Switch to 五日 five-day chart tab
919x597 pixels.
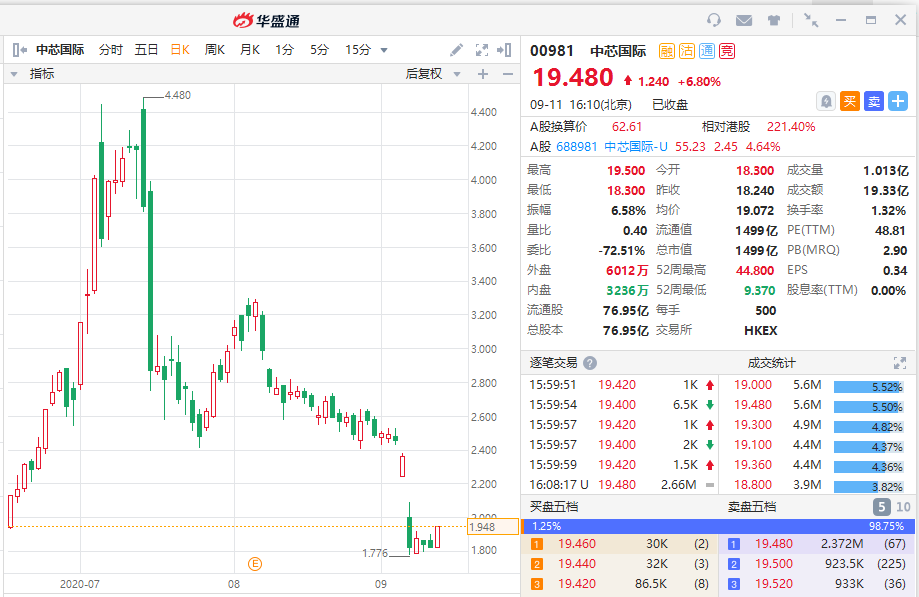146,50
